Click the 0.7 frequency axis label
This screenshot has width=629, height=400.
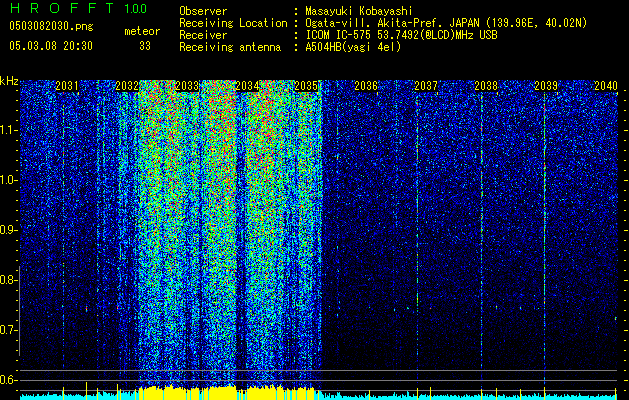[x=8, y=330]
